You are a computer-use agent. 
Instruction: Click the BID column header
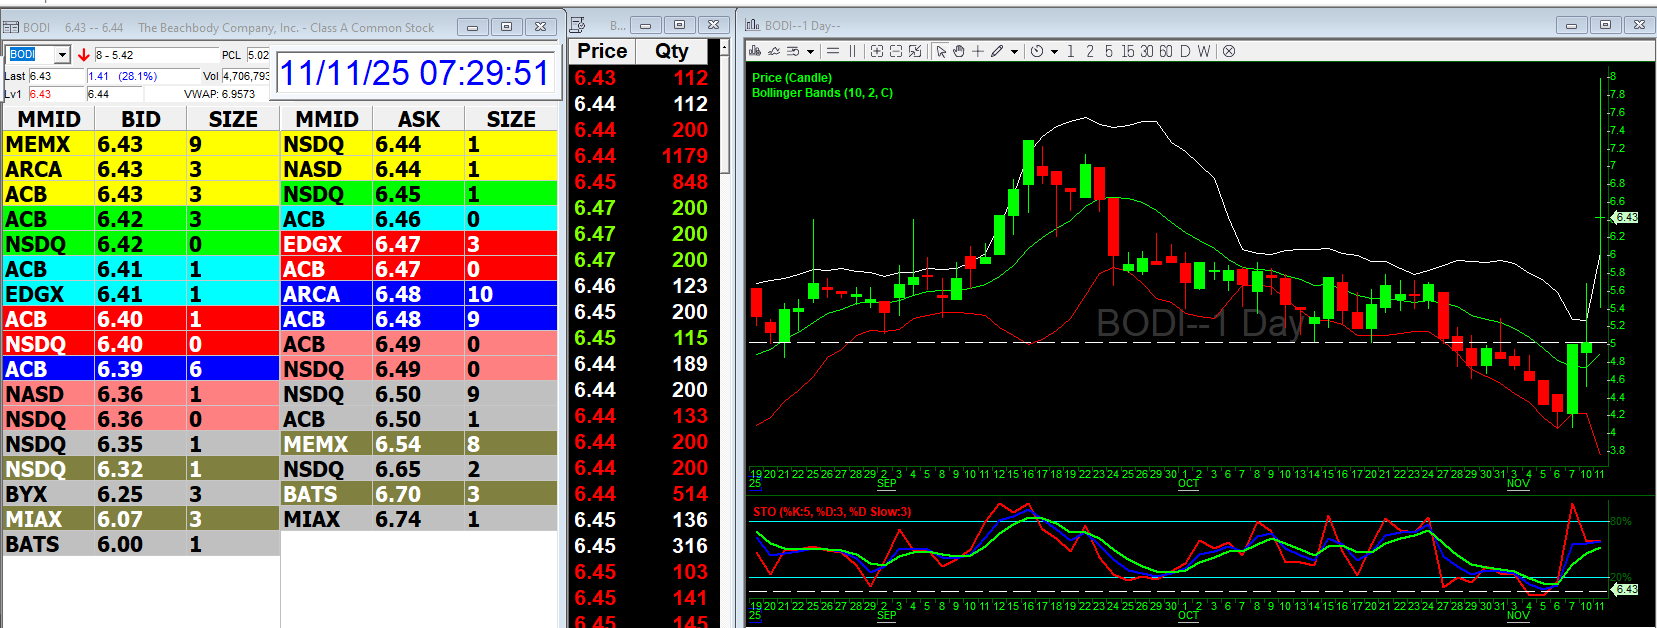point(140,119)
